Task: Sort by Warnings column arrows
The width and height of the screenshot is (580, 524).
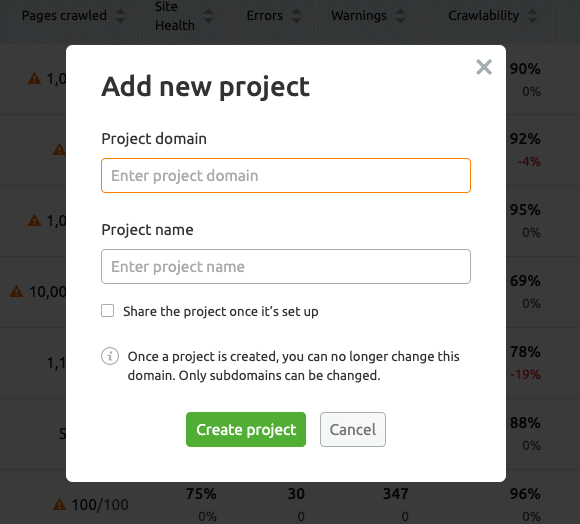Action: click(x=400, y=16)
